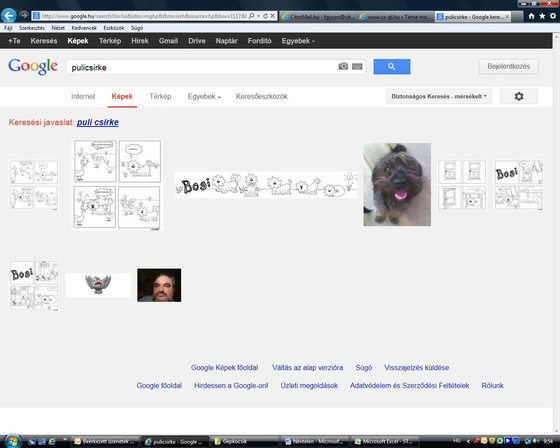Open the on-screen keyboard icon in search box
Screen dimensions: 560x448
click(x=357, y=66)
